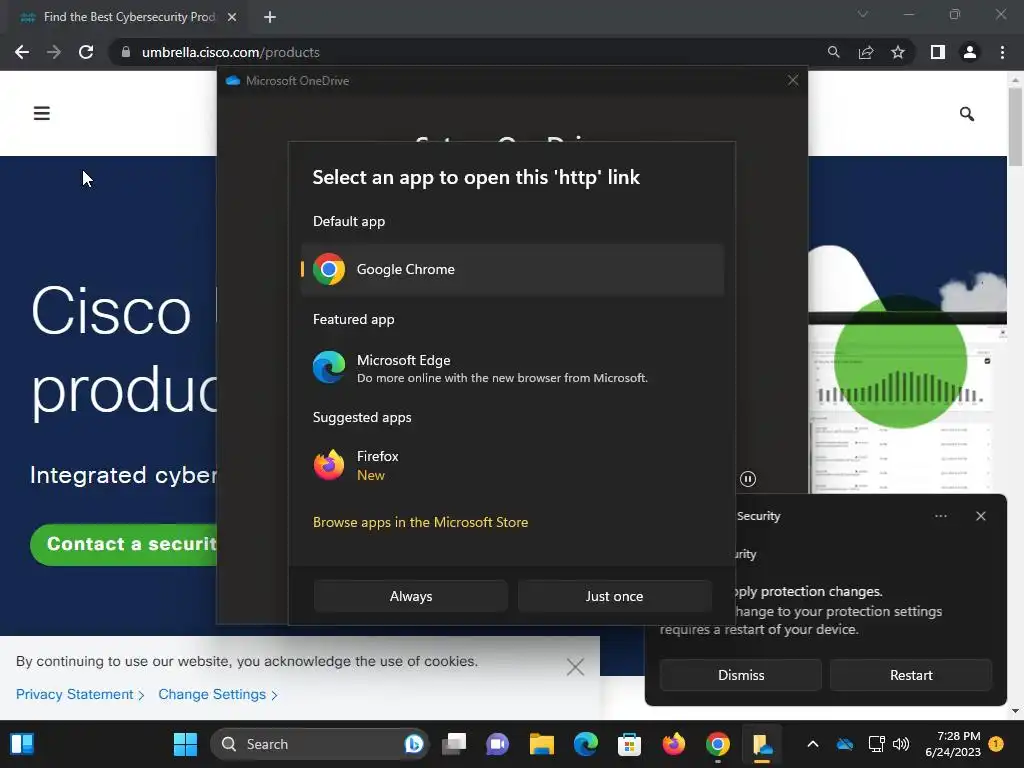Close the Security notification

pos(980,516)
